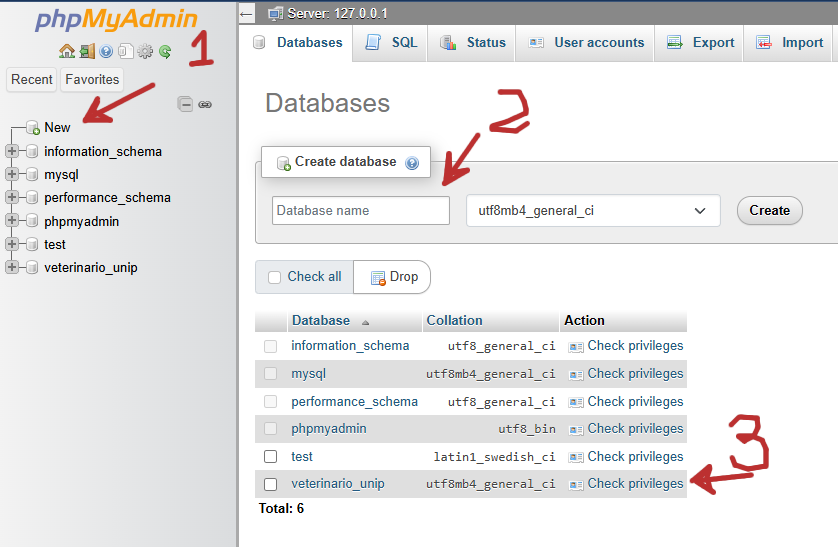Click the collapse all tree icon
Viewport: 838px width, 547px height.
(x=185, y=103)
